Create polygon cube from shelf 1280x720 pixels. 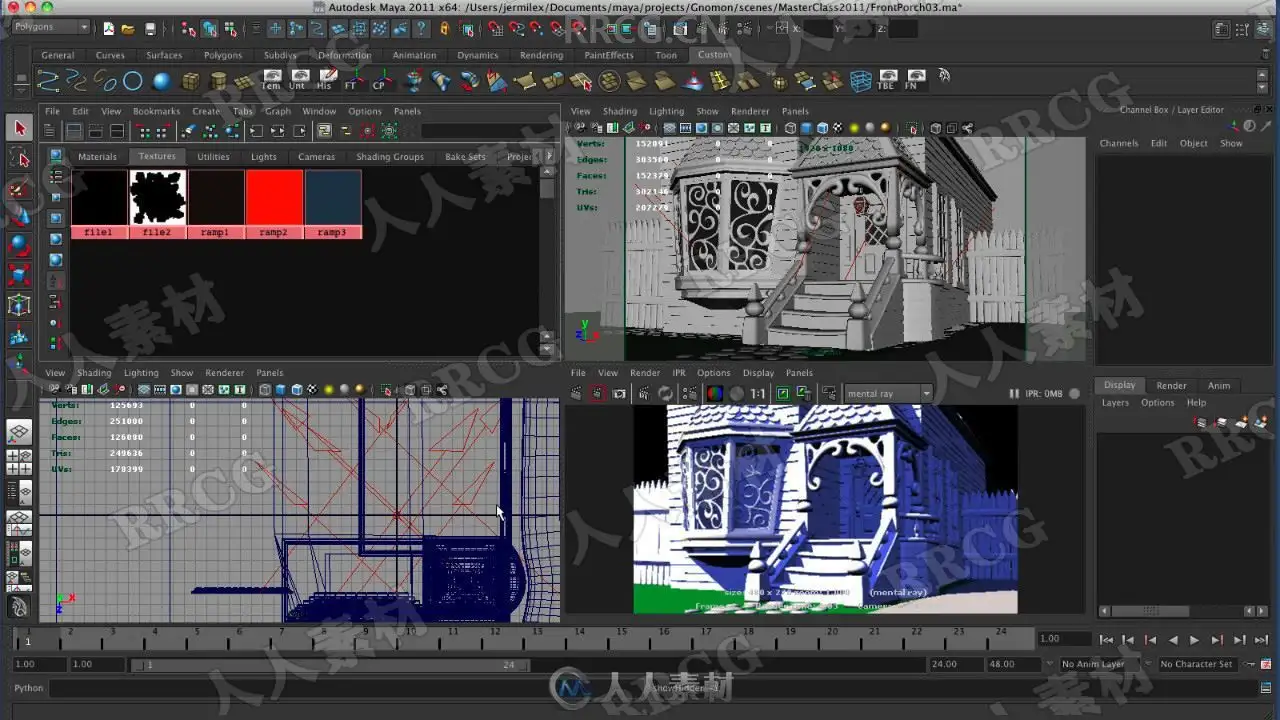point(189,81)
